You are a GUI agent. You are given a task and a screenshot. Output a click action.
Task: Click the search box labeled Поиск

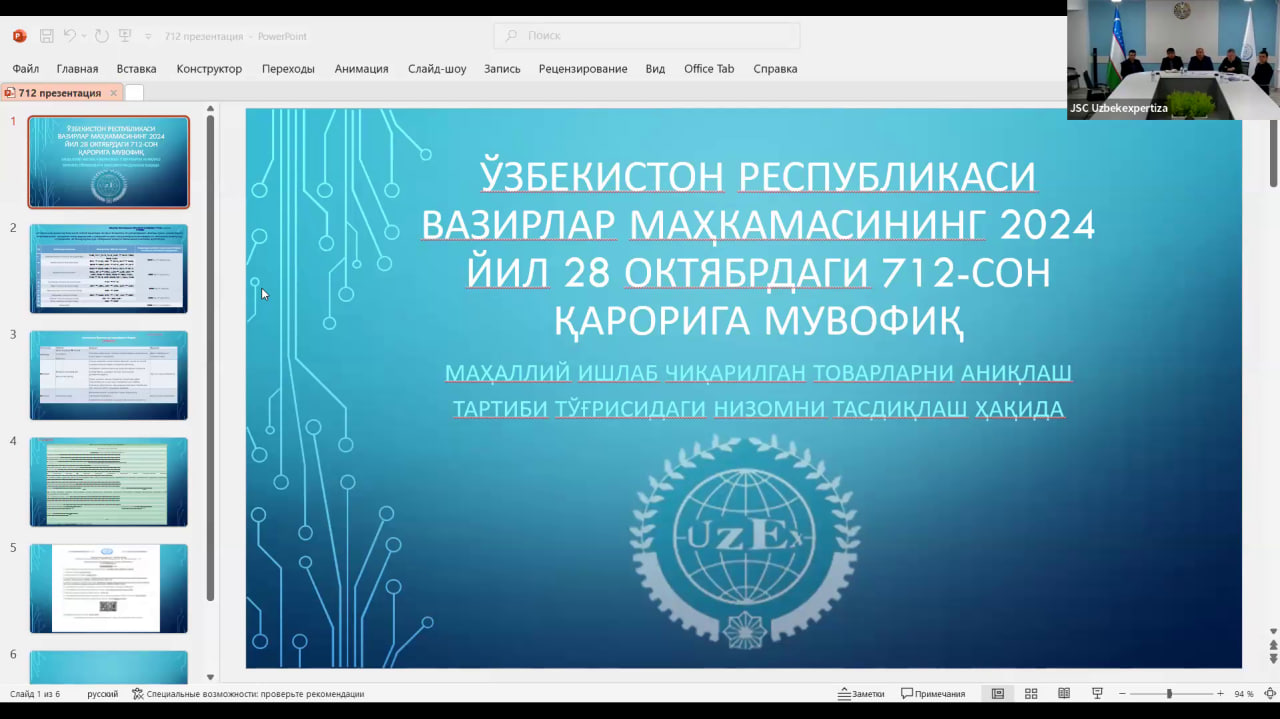pyautogui.click(x=646, y=36)
